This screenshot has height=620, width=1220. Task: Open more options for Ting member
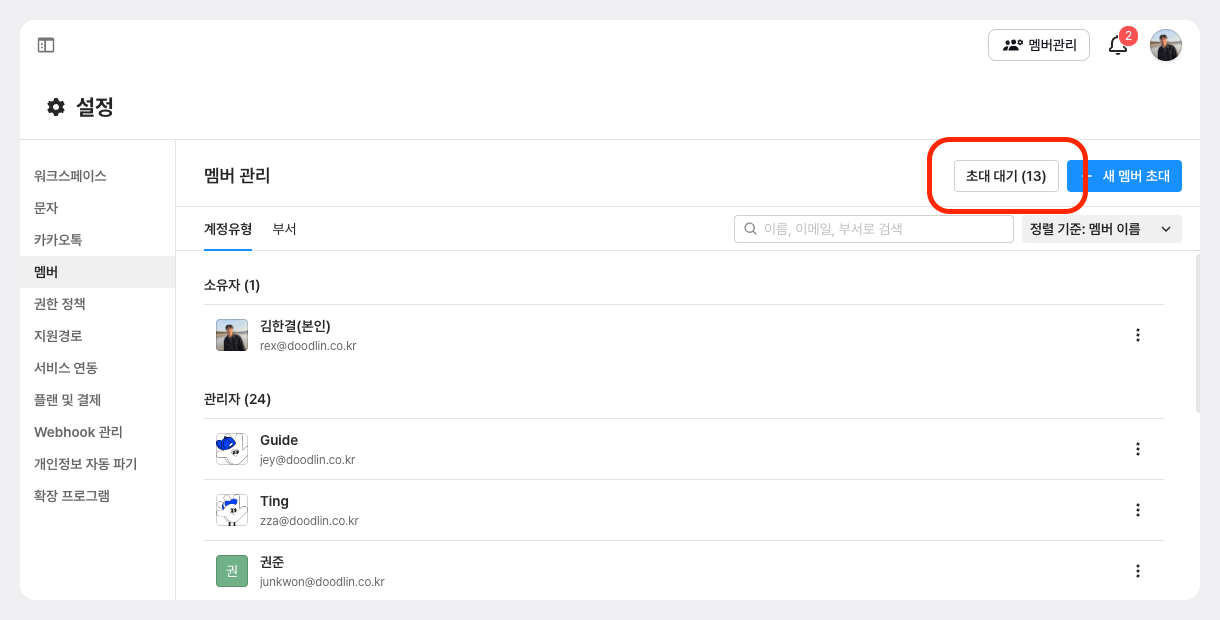[x=1137, y=510]
